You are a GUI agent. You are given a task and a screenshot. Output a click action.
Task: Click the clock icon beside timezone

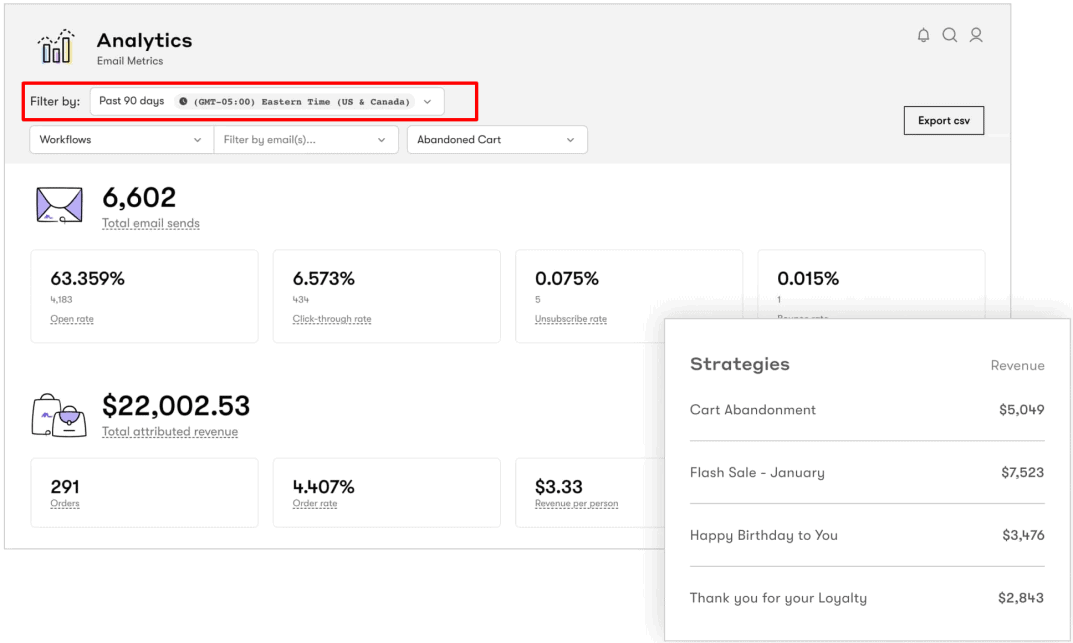183,102
